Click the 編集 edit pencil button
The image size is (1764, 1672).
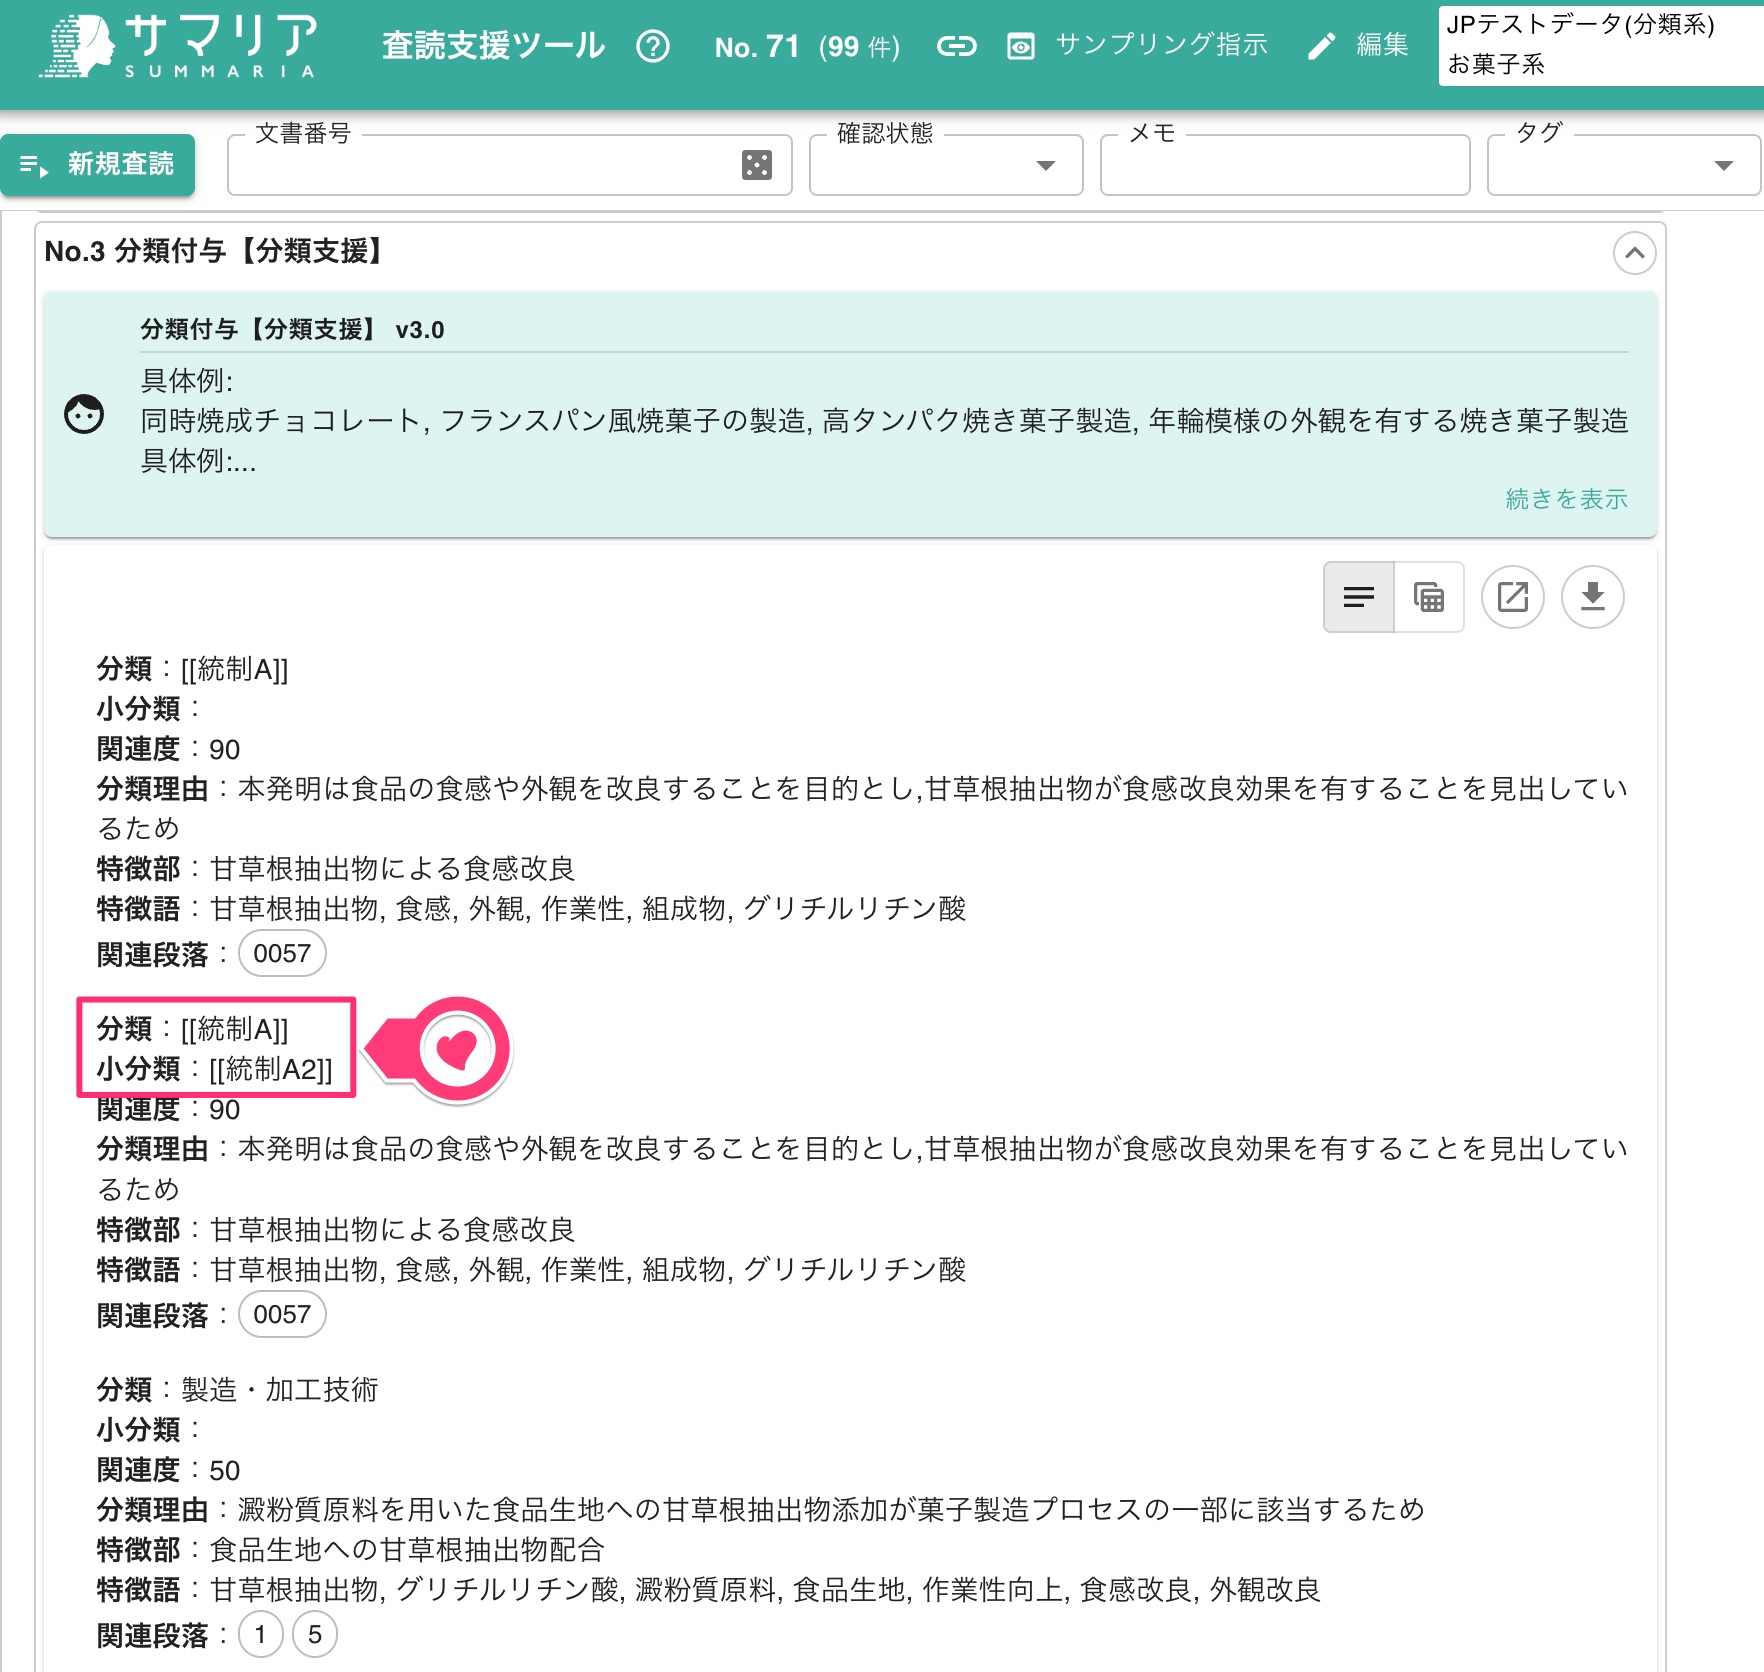point(1359,45)
